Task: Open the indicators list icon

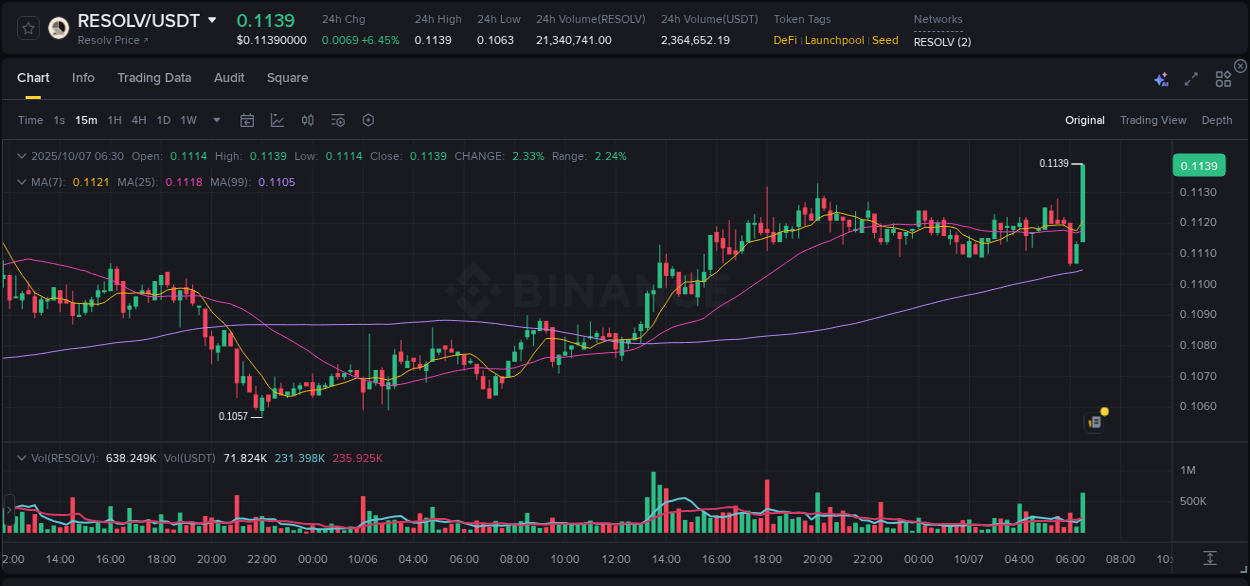Action: 337,120
